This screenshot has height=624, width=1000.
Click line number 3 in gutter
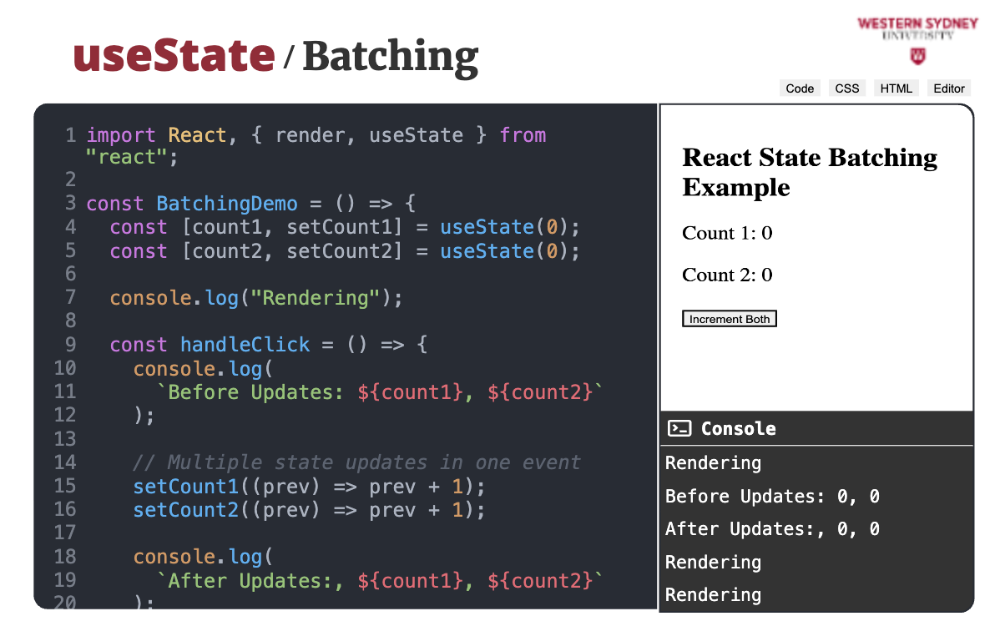[70, 204]
